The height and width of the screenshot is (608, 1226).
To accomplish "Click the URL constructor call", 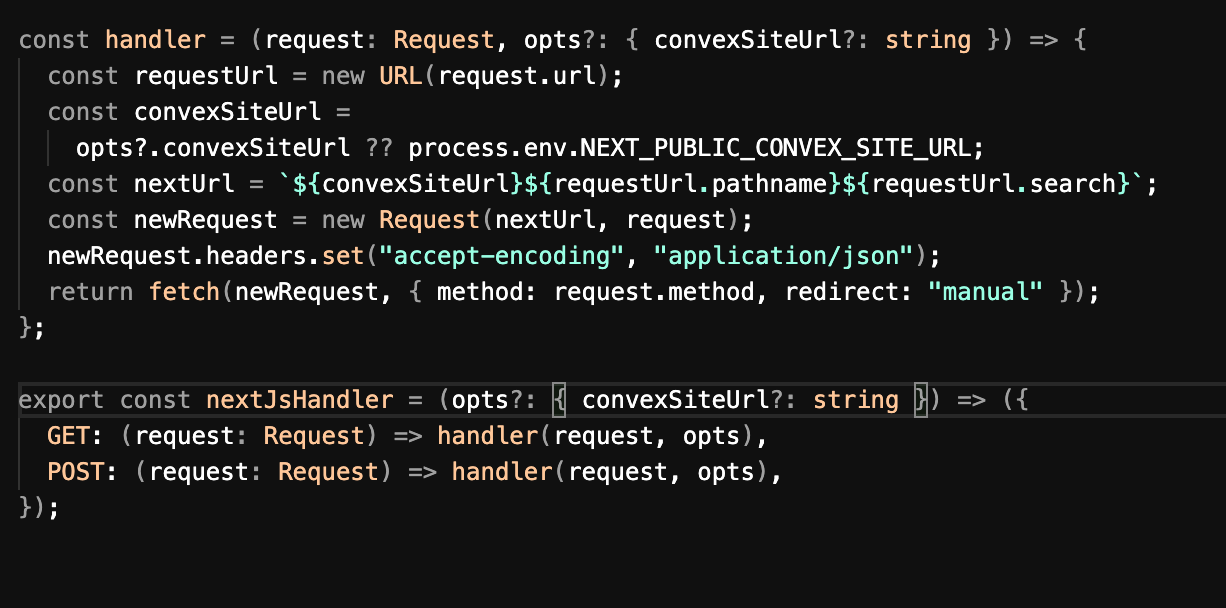I will tap(401, 76).
